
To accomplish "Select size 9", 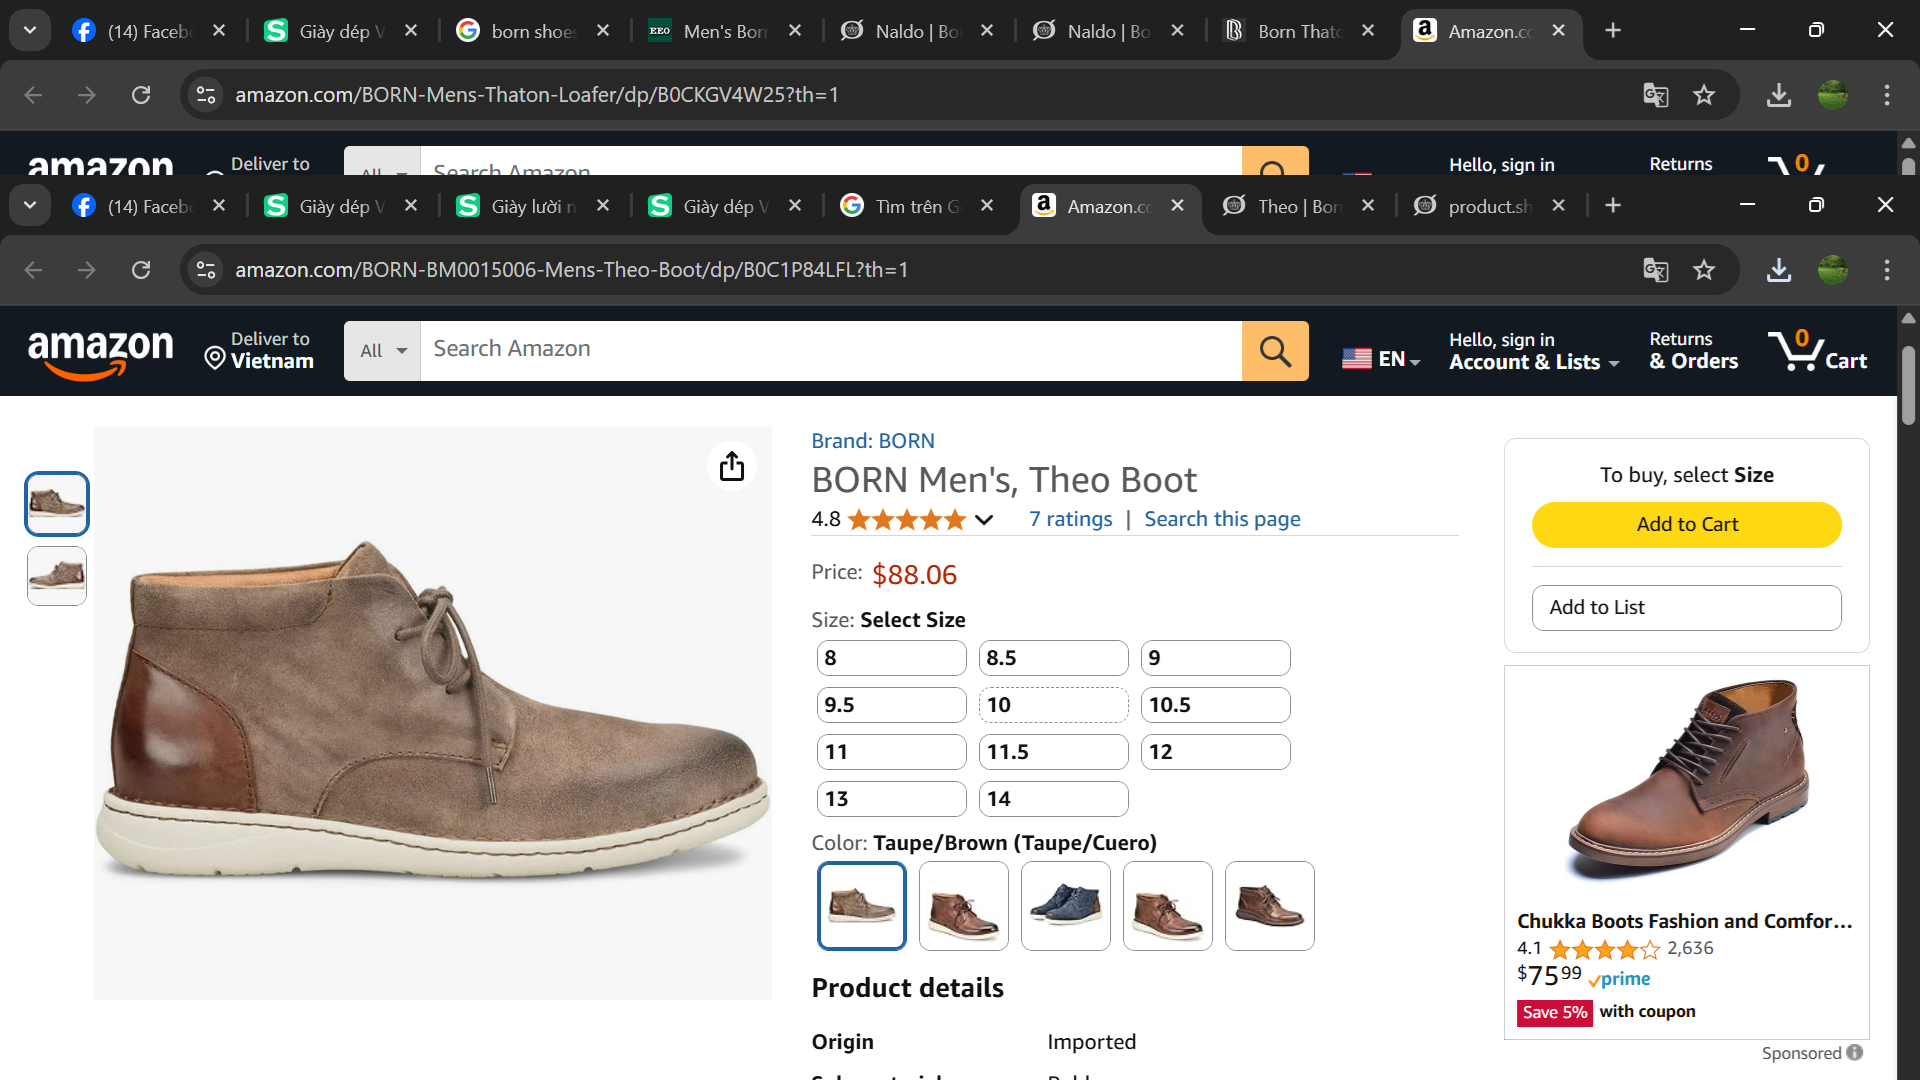I will coord(1215,658).
